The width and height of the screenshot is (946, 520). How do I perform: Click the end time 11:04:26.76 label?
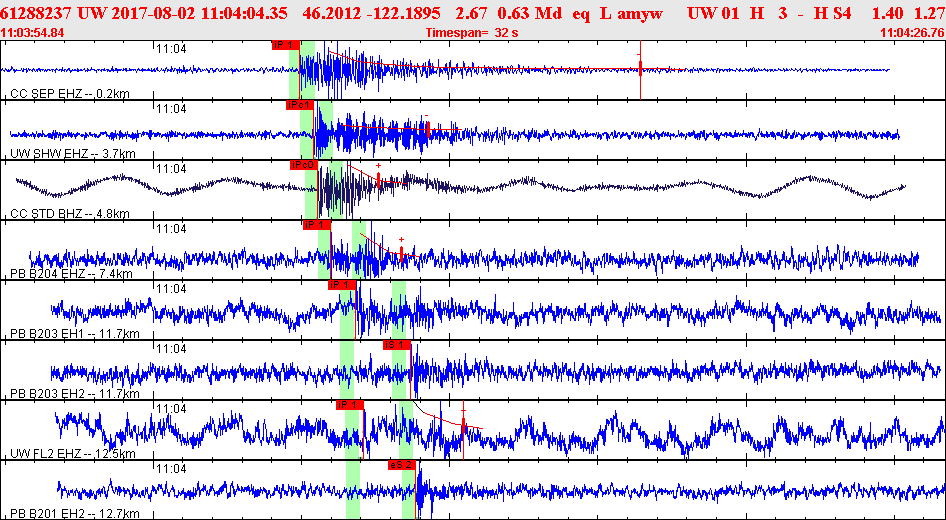click(x=911, y=33)
